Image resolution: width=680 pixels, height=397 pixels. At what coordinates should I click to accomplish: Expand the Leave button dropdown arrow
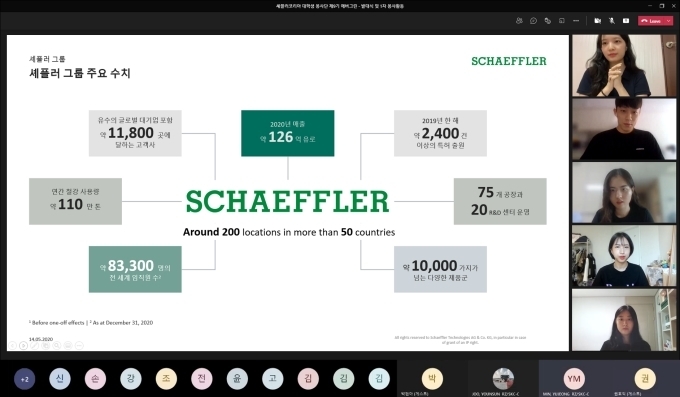coord(669,21)
